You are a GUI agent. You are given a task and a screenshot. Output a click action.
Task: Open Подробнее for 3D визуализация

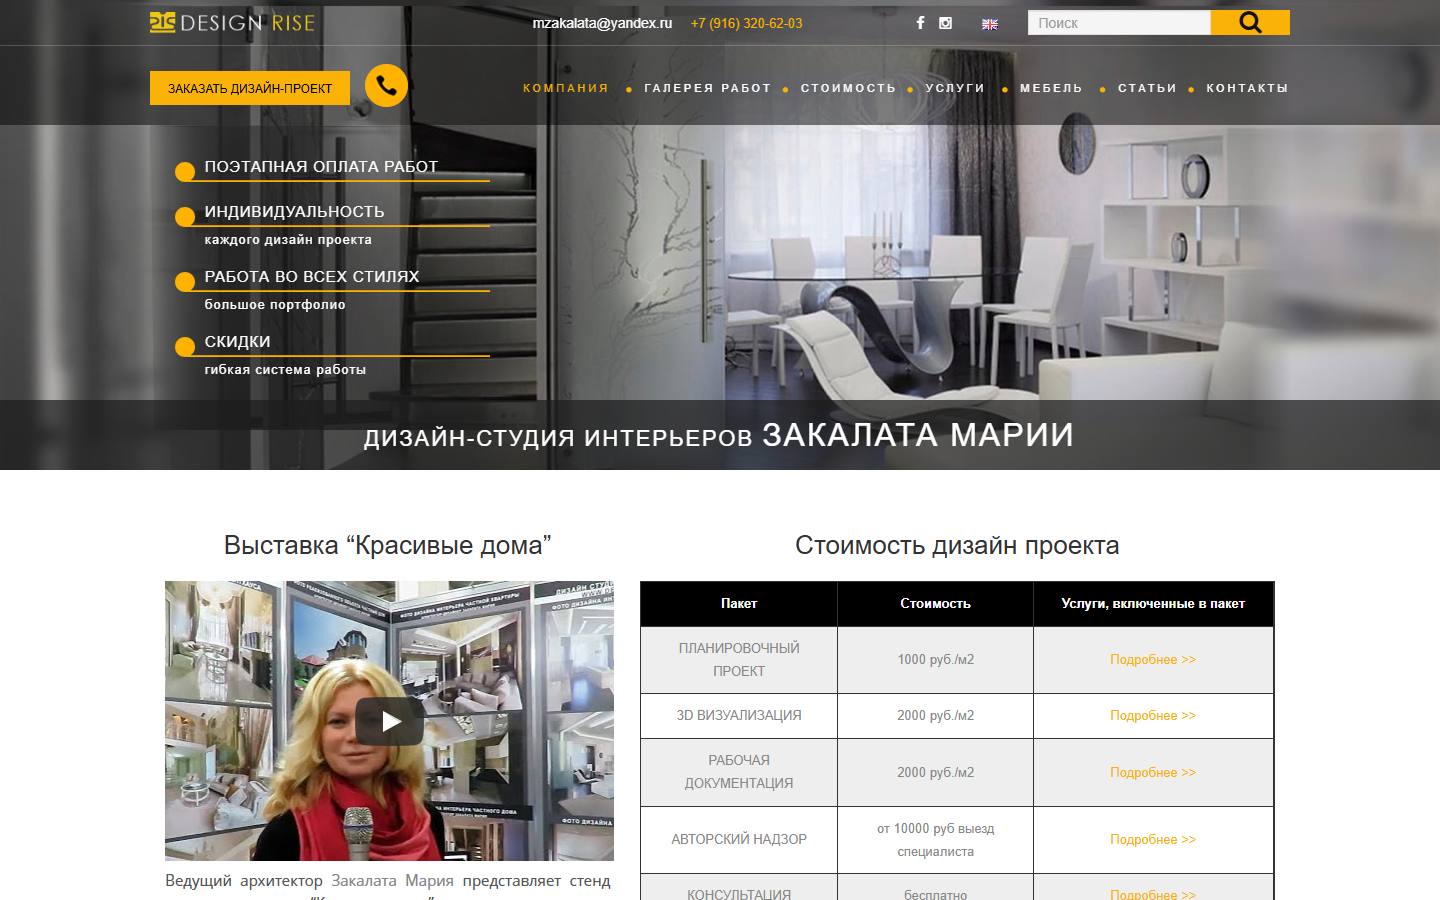click(x=1153, y=715)
